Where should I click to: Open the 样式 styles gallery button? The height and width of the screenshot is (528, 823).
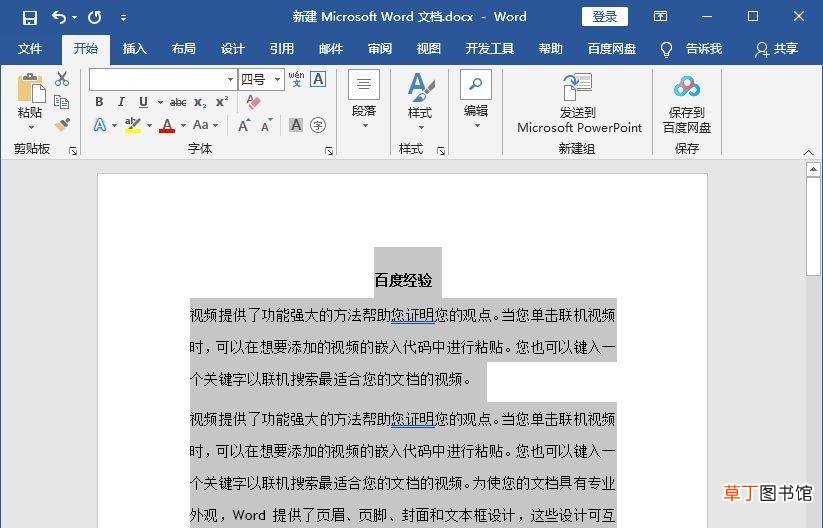[x=420, y=101]
